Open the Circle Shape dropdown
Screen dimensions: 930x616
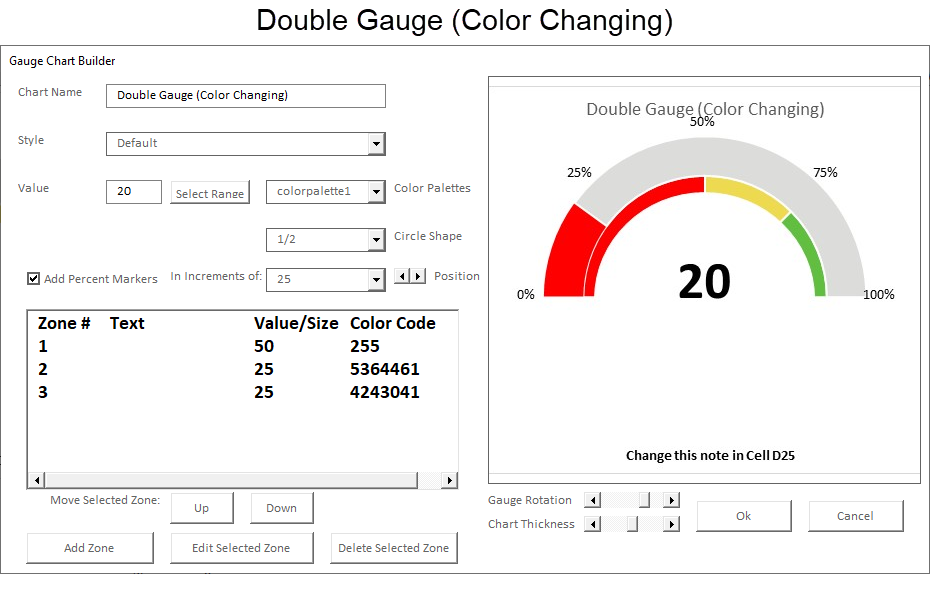[x=378, y=239]
